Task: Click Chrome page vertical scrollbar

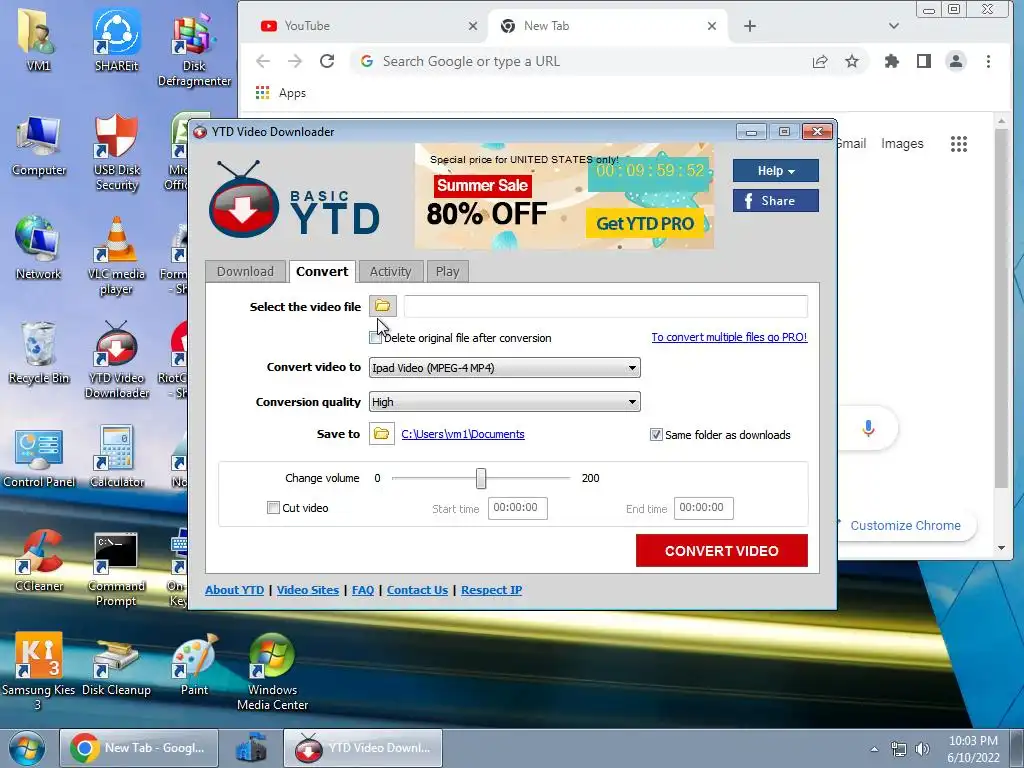Action: click(1001, 308)
